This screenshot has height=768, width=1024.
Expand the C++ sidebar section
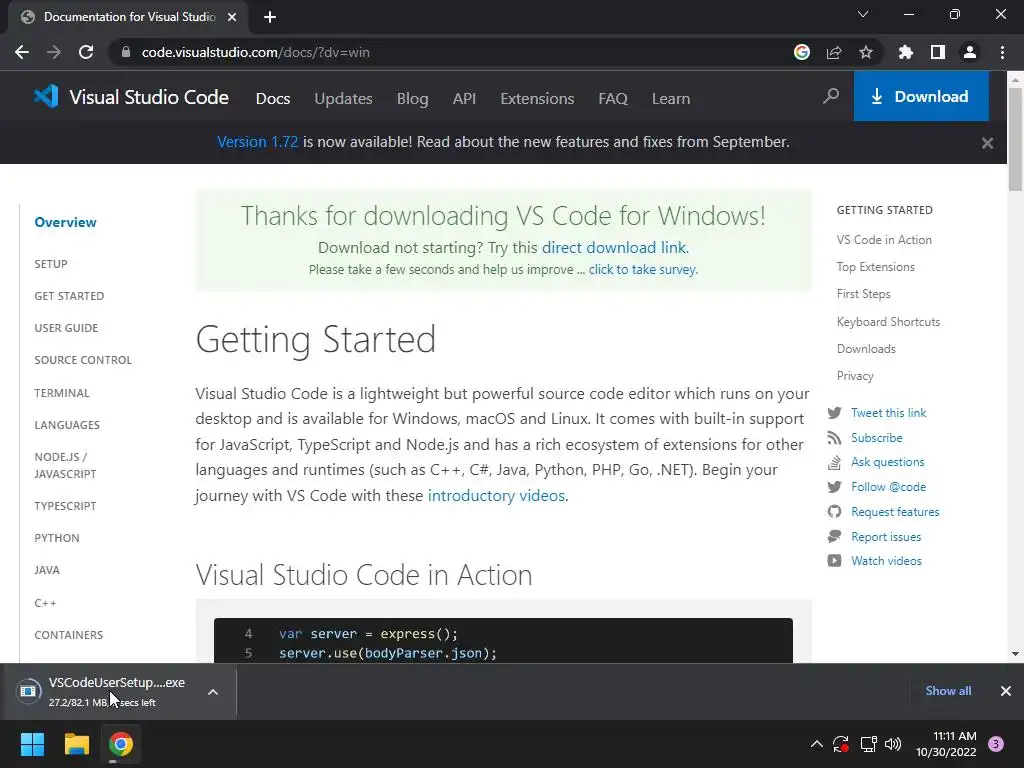tap(45, 603)
